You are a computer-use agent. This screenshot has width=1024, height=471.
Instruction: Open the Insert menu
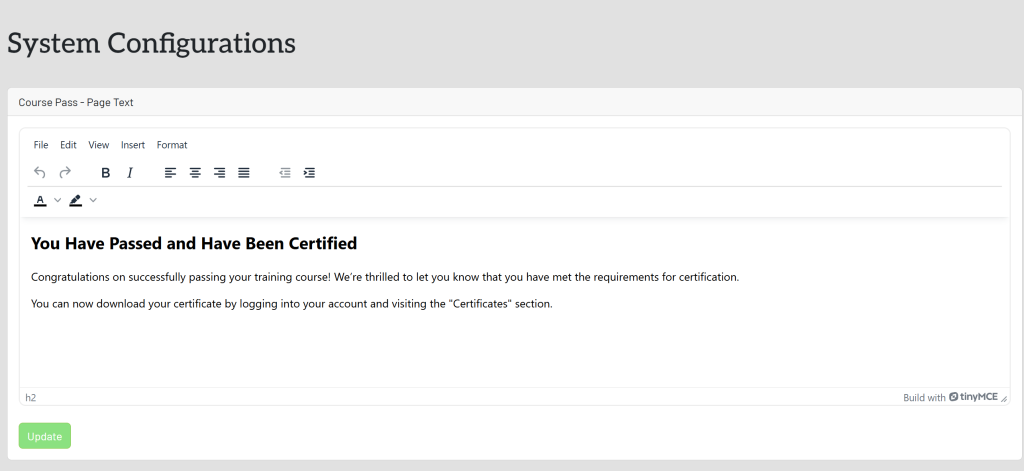click(133, 145)
